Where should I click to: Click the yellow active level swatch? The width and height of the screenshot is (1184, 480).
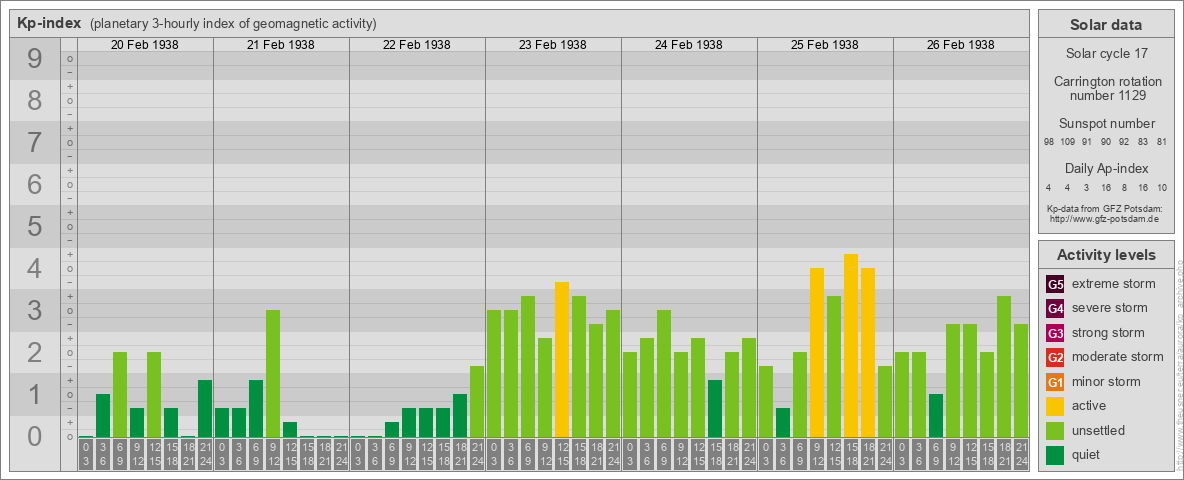pos(1055,406)
